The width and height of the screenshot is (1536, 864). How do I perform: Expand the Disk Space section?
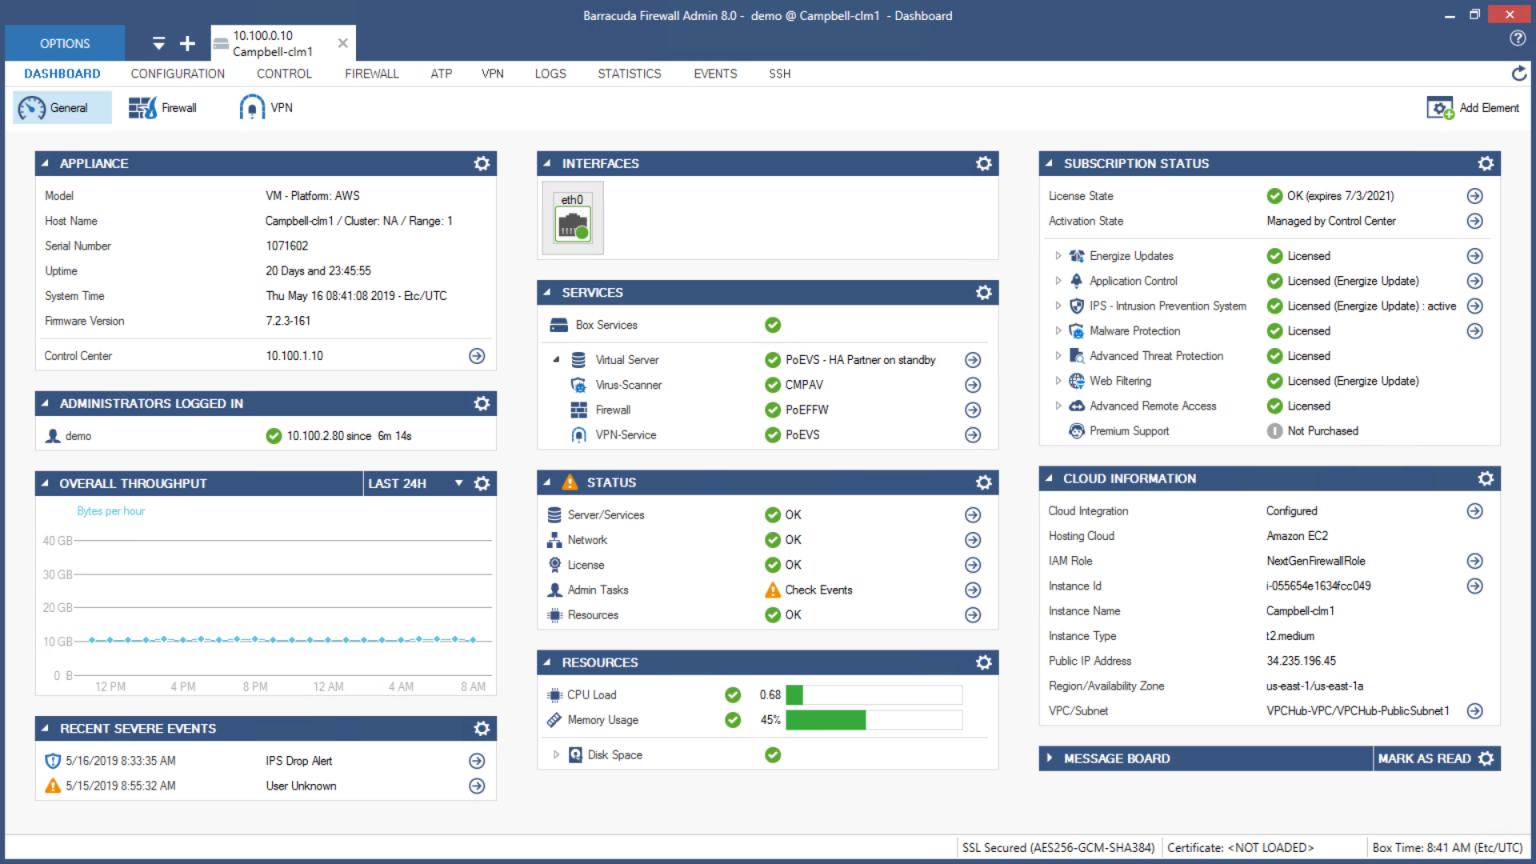(558, 754)
